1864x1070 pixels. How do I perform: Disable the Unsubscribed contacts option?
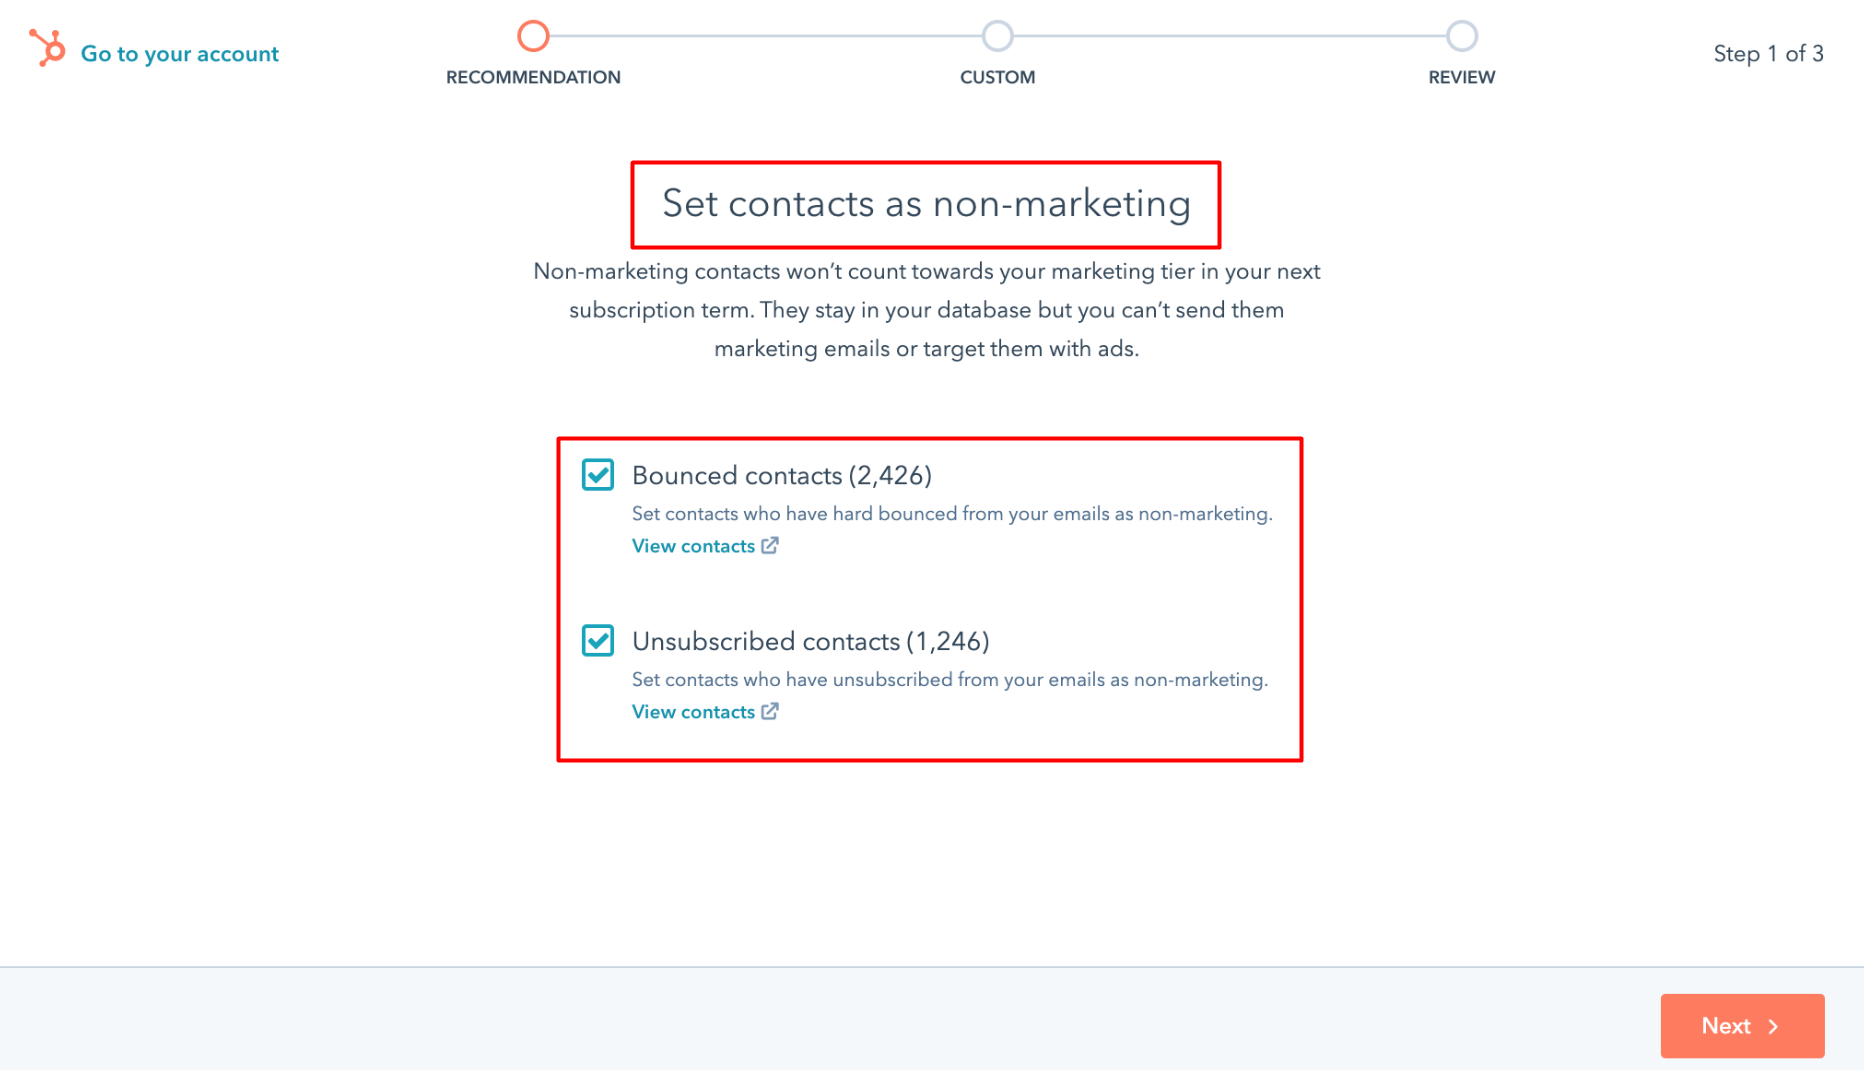[x=597, y=641]
